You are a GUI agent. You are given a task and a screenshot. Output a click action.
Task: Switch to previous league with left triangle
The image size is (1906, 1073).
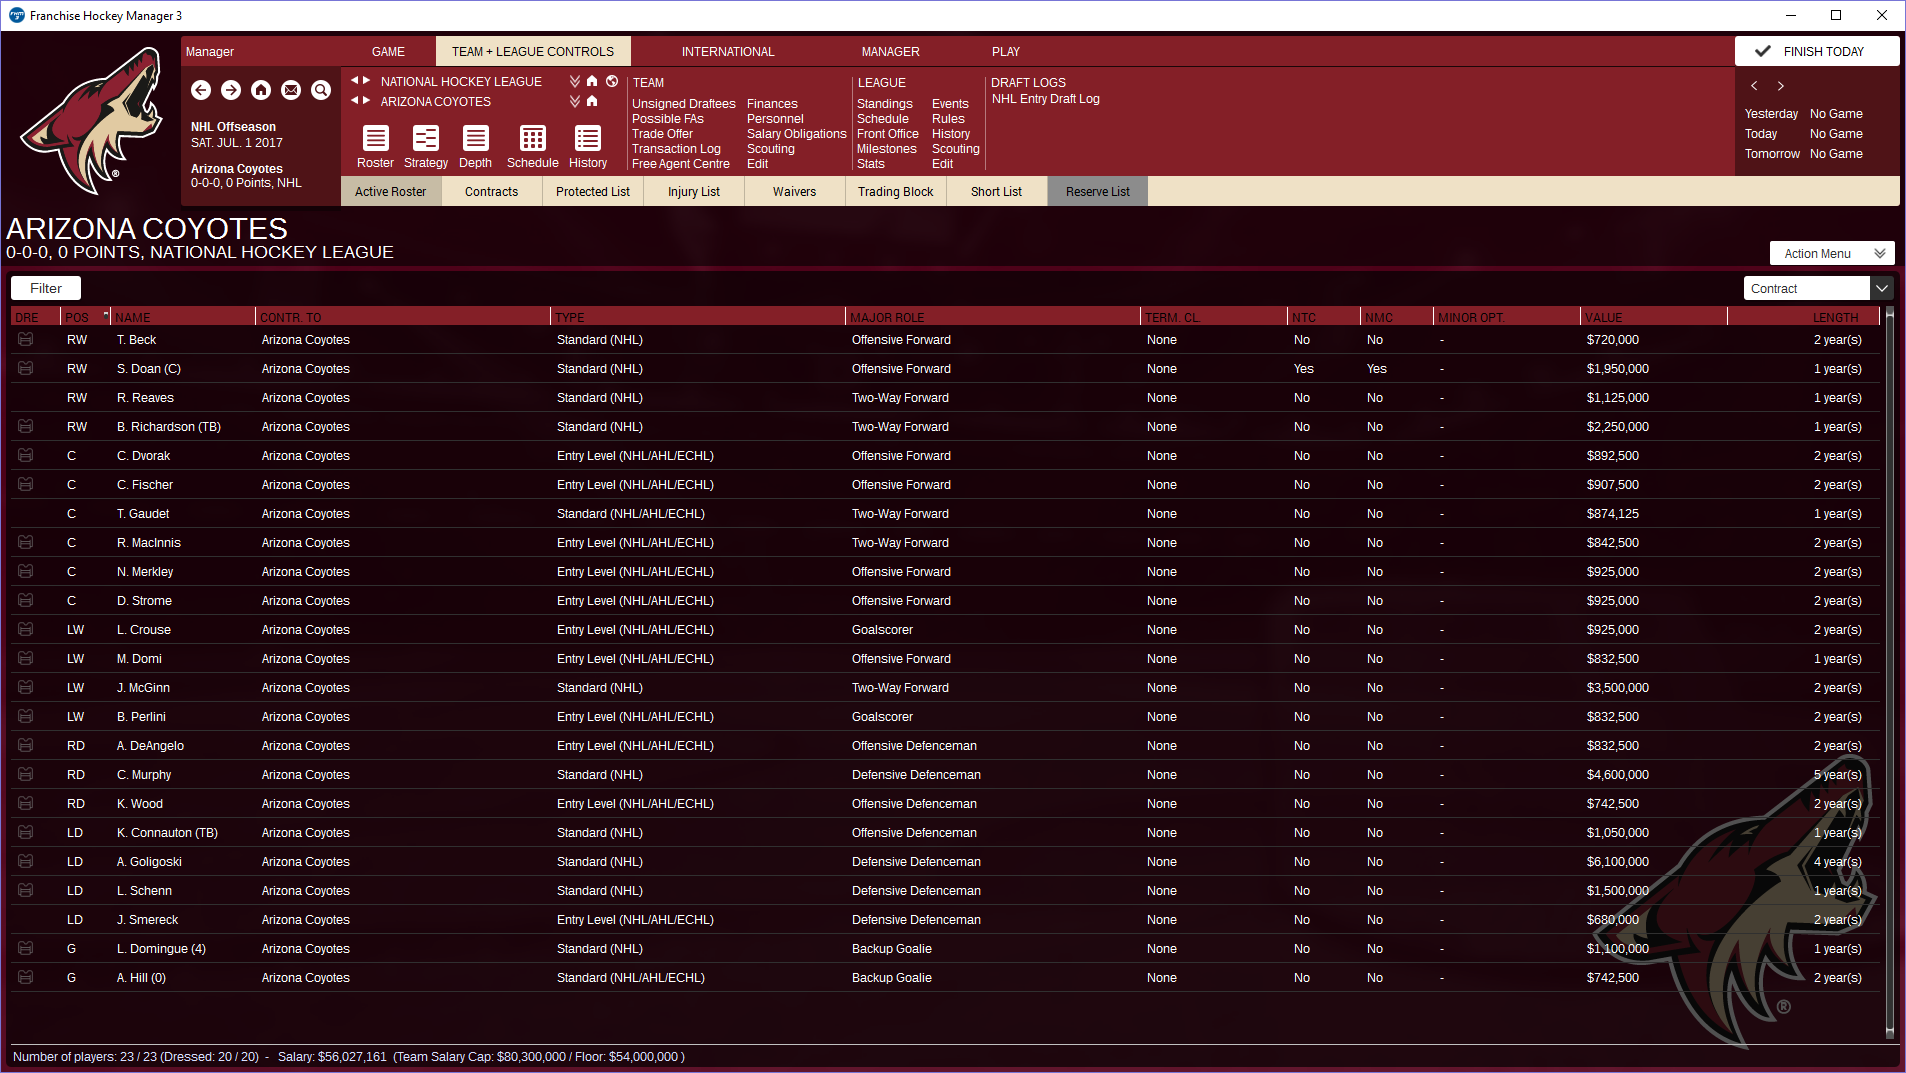pos(354,81)
